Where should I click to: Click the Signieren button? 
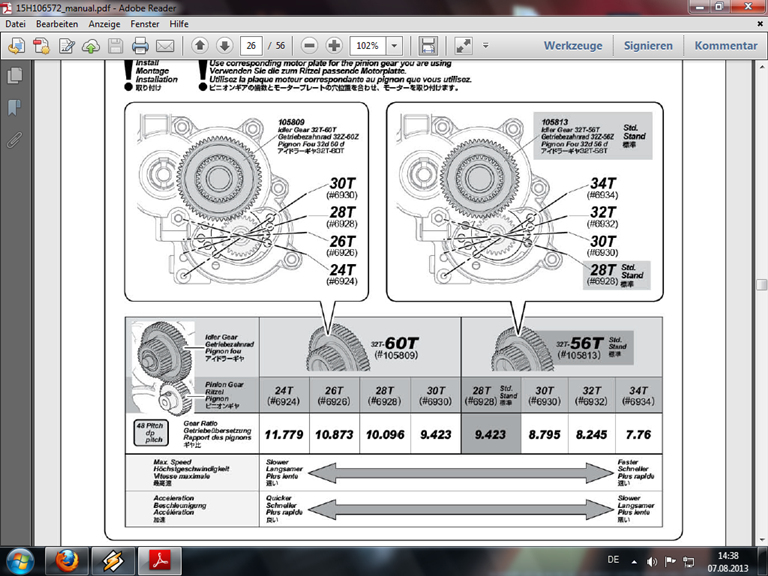pyautogui.click(x=648, y=45)
